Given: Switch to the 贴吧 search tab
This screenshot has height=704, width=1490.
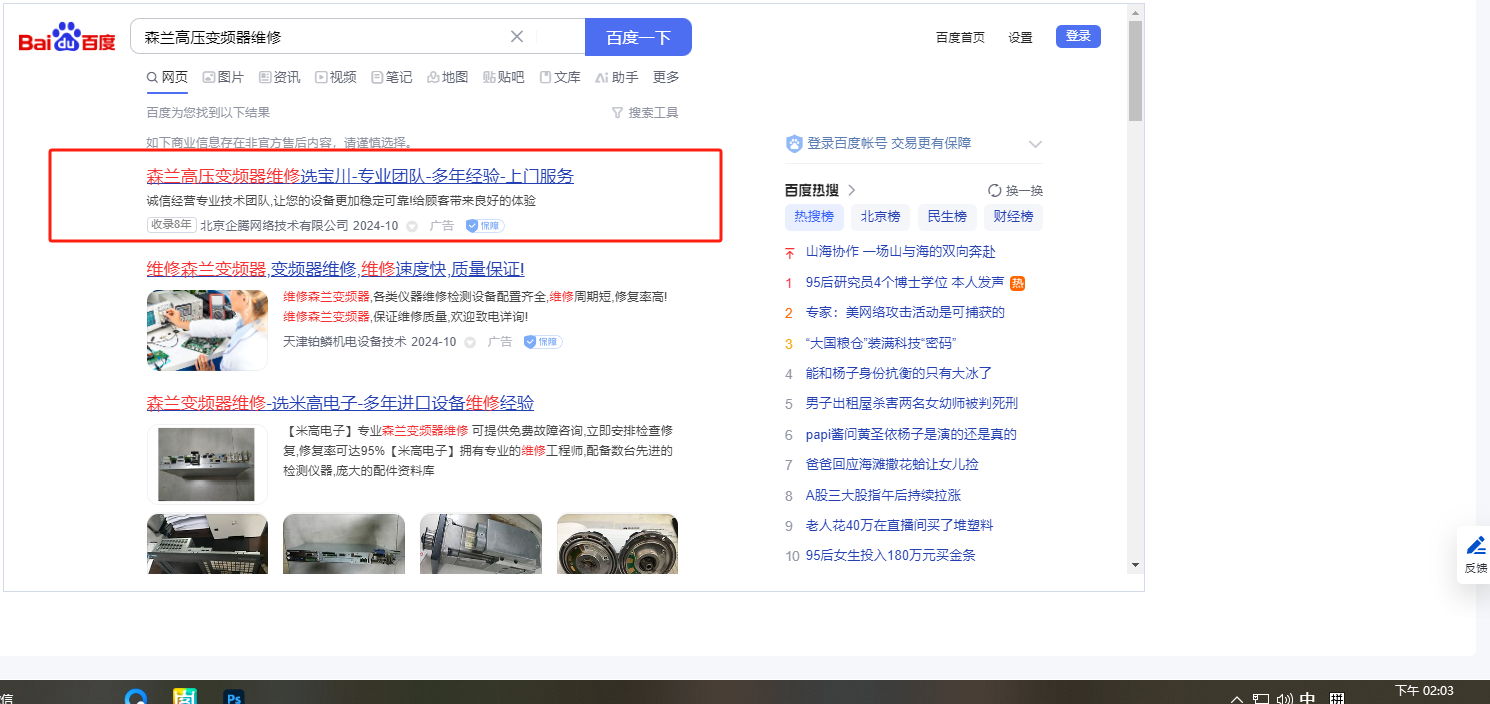Looking at the screenshot, I should click(503, 77).
